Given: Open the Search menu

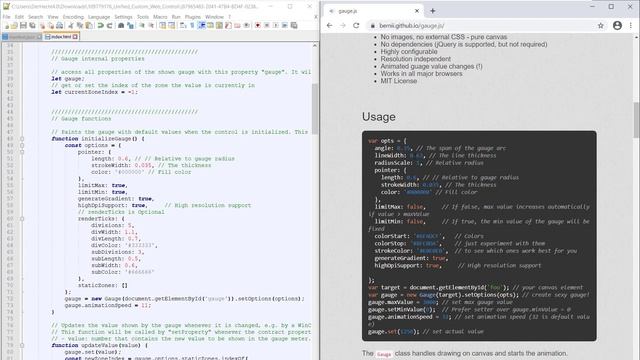Looking at the screenshot, I should coord(36,17).
